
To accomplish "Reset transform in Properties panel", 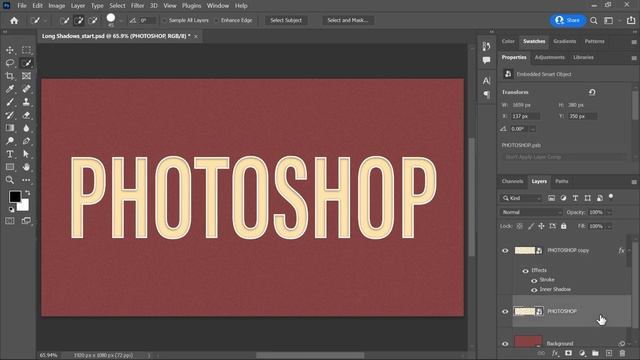I will click(x=592, y=92).
